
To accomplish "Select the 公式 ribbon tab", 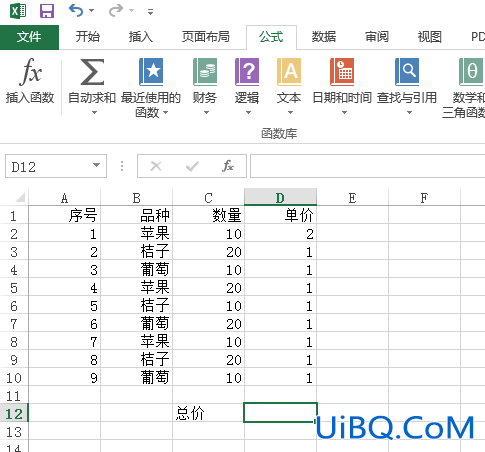I will (x=271, y=37).
